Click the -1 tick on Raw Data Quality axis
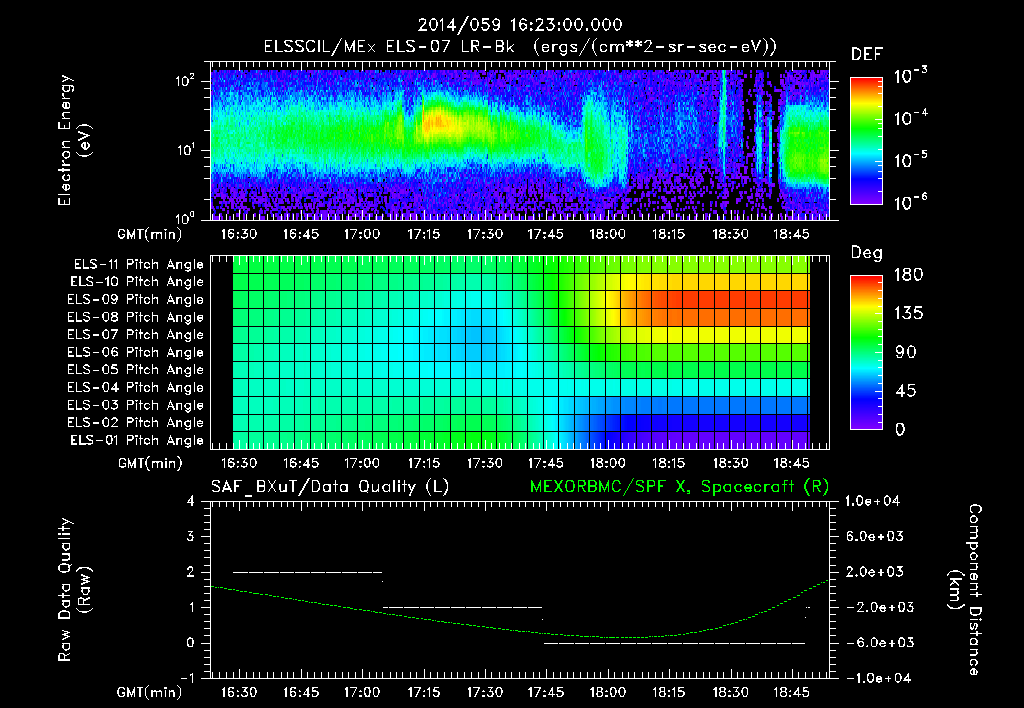This screenshot has width=1024, height=708. click(187, 678)
